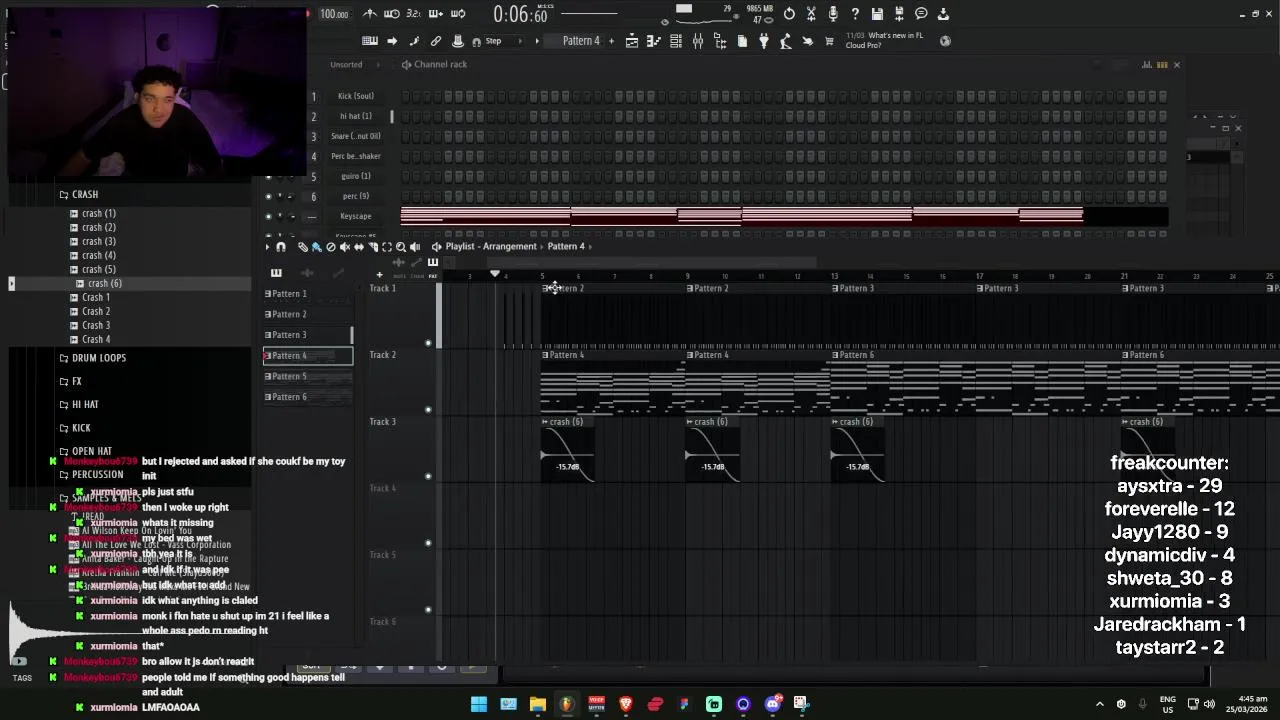
Task: Click the undo history icon
Action: click(x=789, y=14)
